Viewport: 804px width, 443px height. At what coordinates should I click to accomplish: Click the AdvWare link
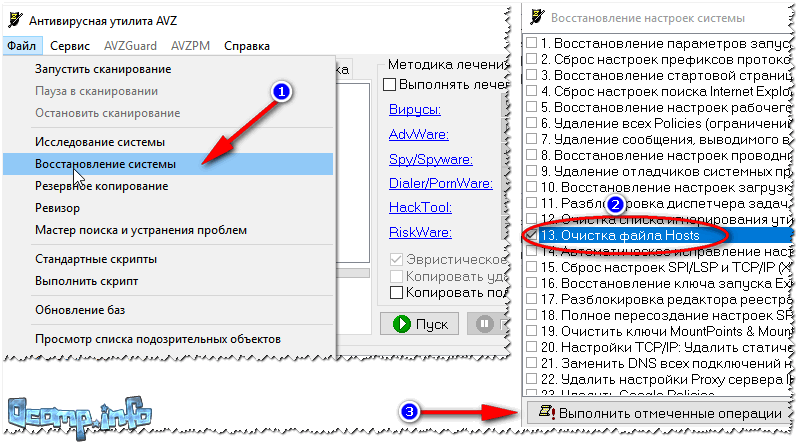418,134
